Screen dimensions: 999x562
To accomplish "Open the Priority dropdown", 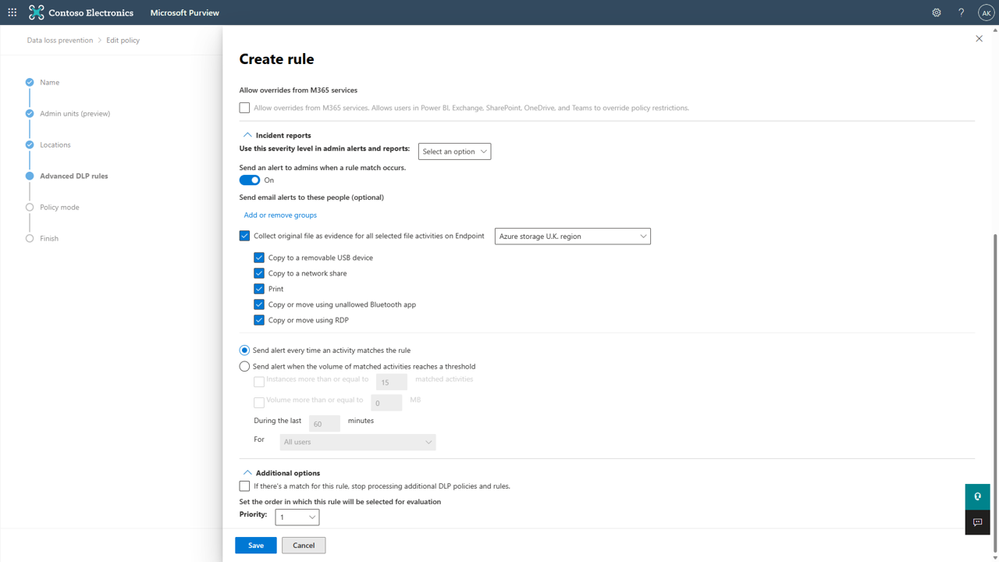I will (x=297, y=517).
